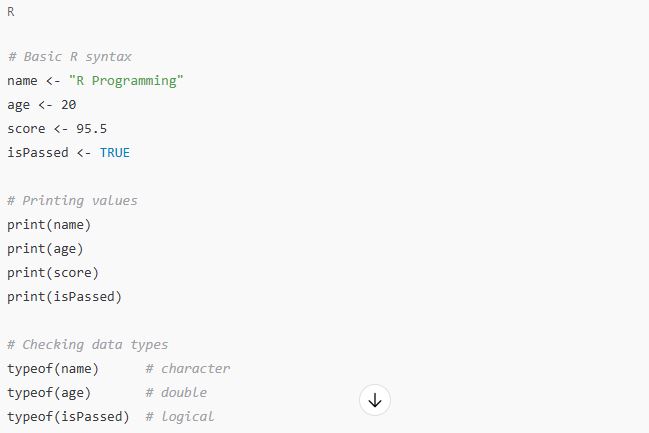Click the "# character" comment

pyautogui.click(x=187, y=369)
